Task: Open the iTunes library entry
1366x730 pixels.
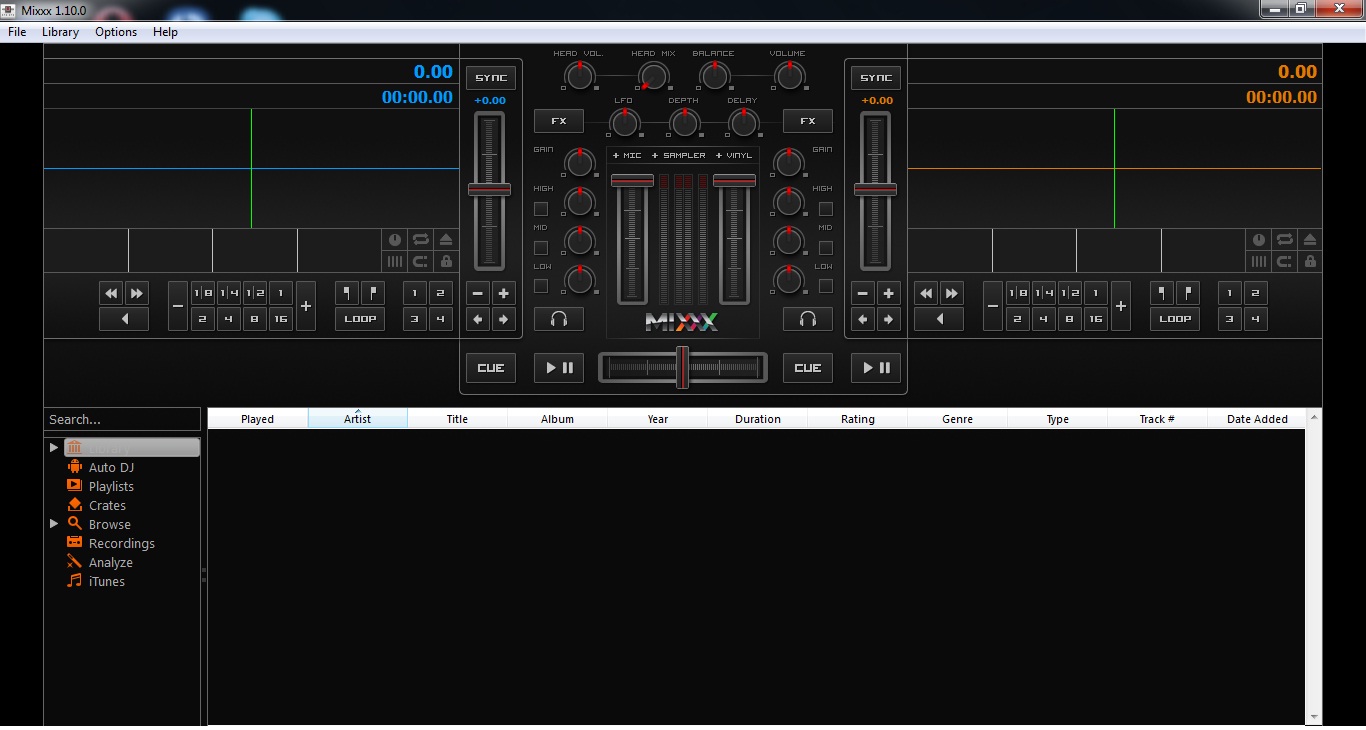Action: tap(107, 581)
